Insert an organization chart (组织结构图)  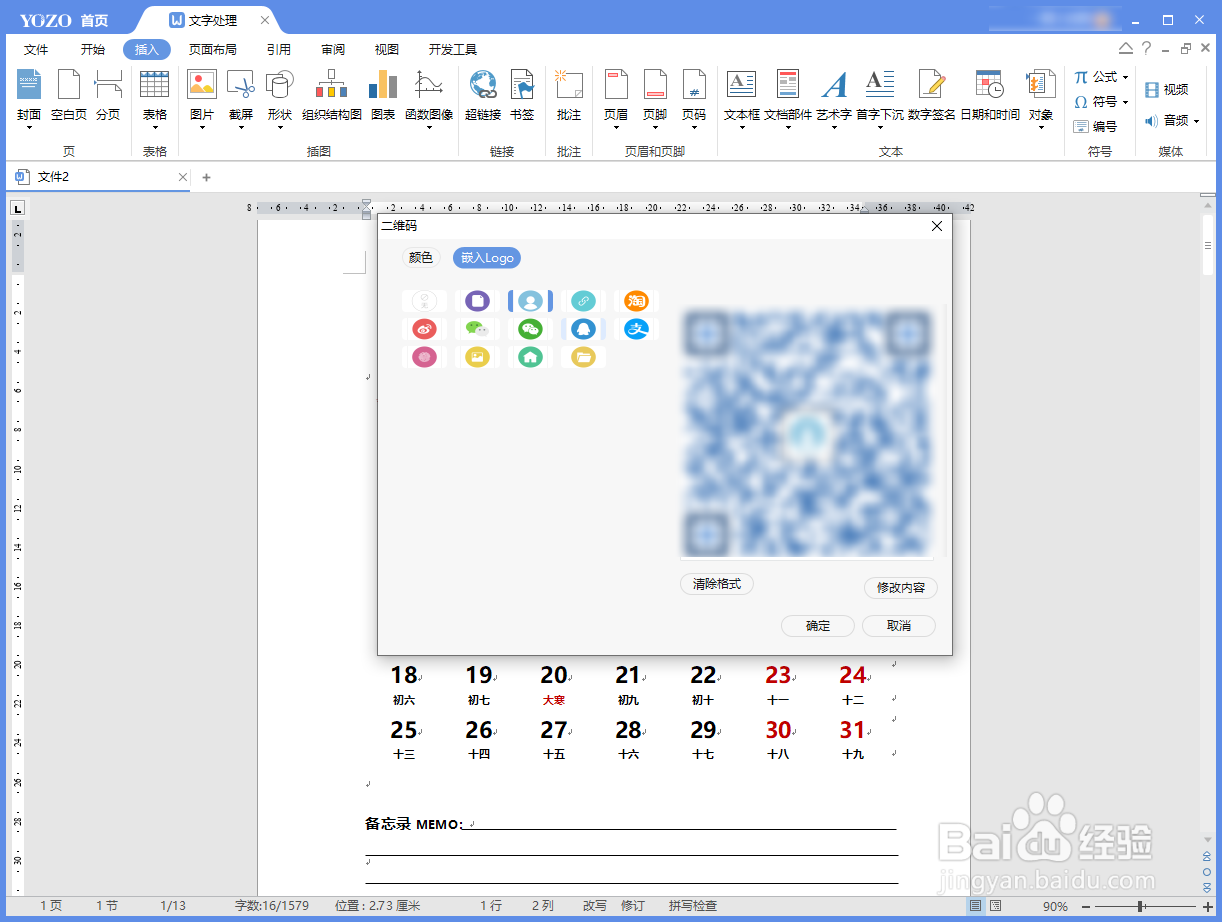pos(332,97)
